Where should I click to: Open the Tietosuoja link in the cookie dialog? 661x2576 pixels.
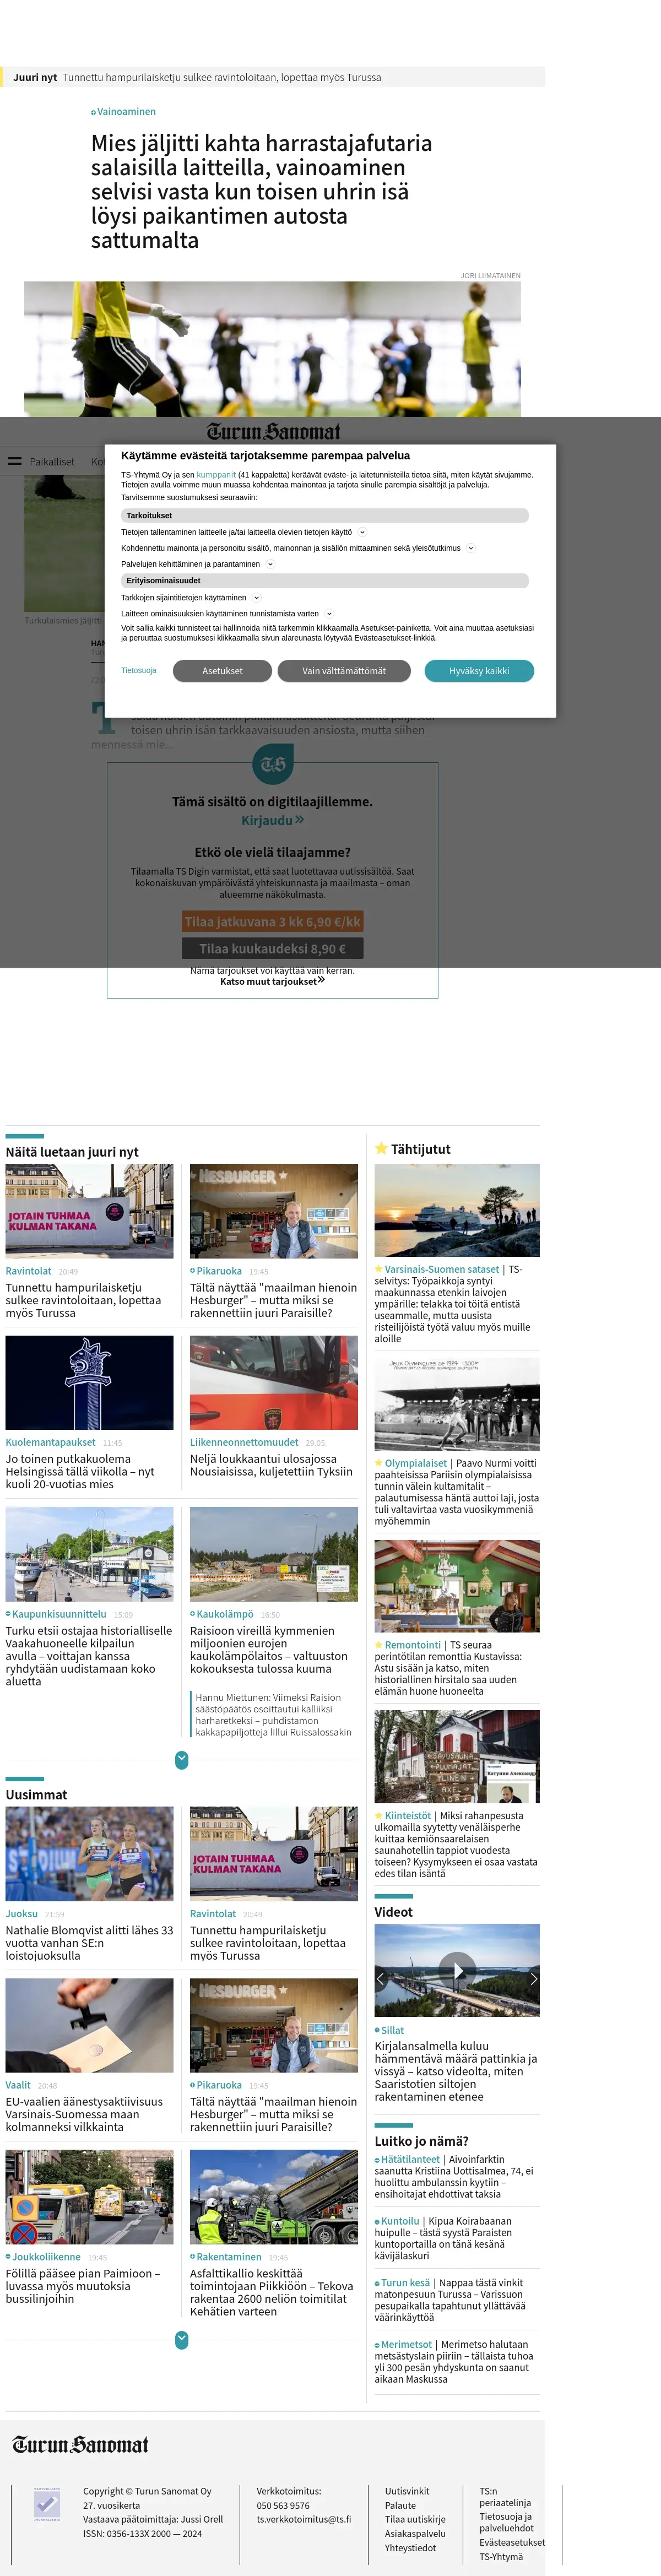tap(139, 671)
